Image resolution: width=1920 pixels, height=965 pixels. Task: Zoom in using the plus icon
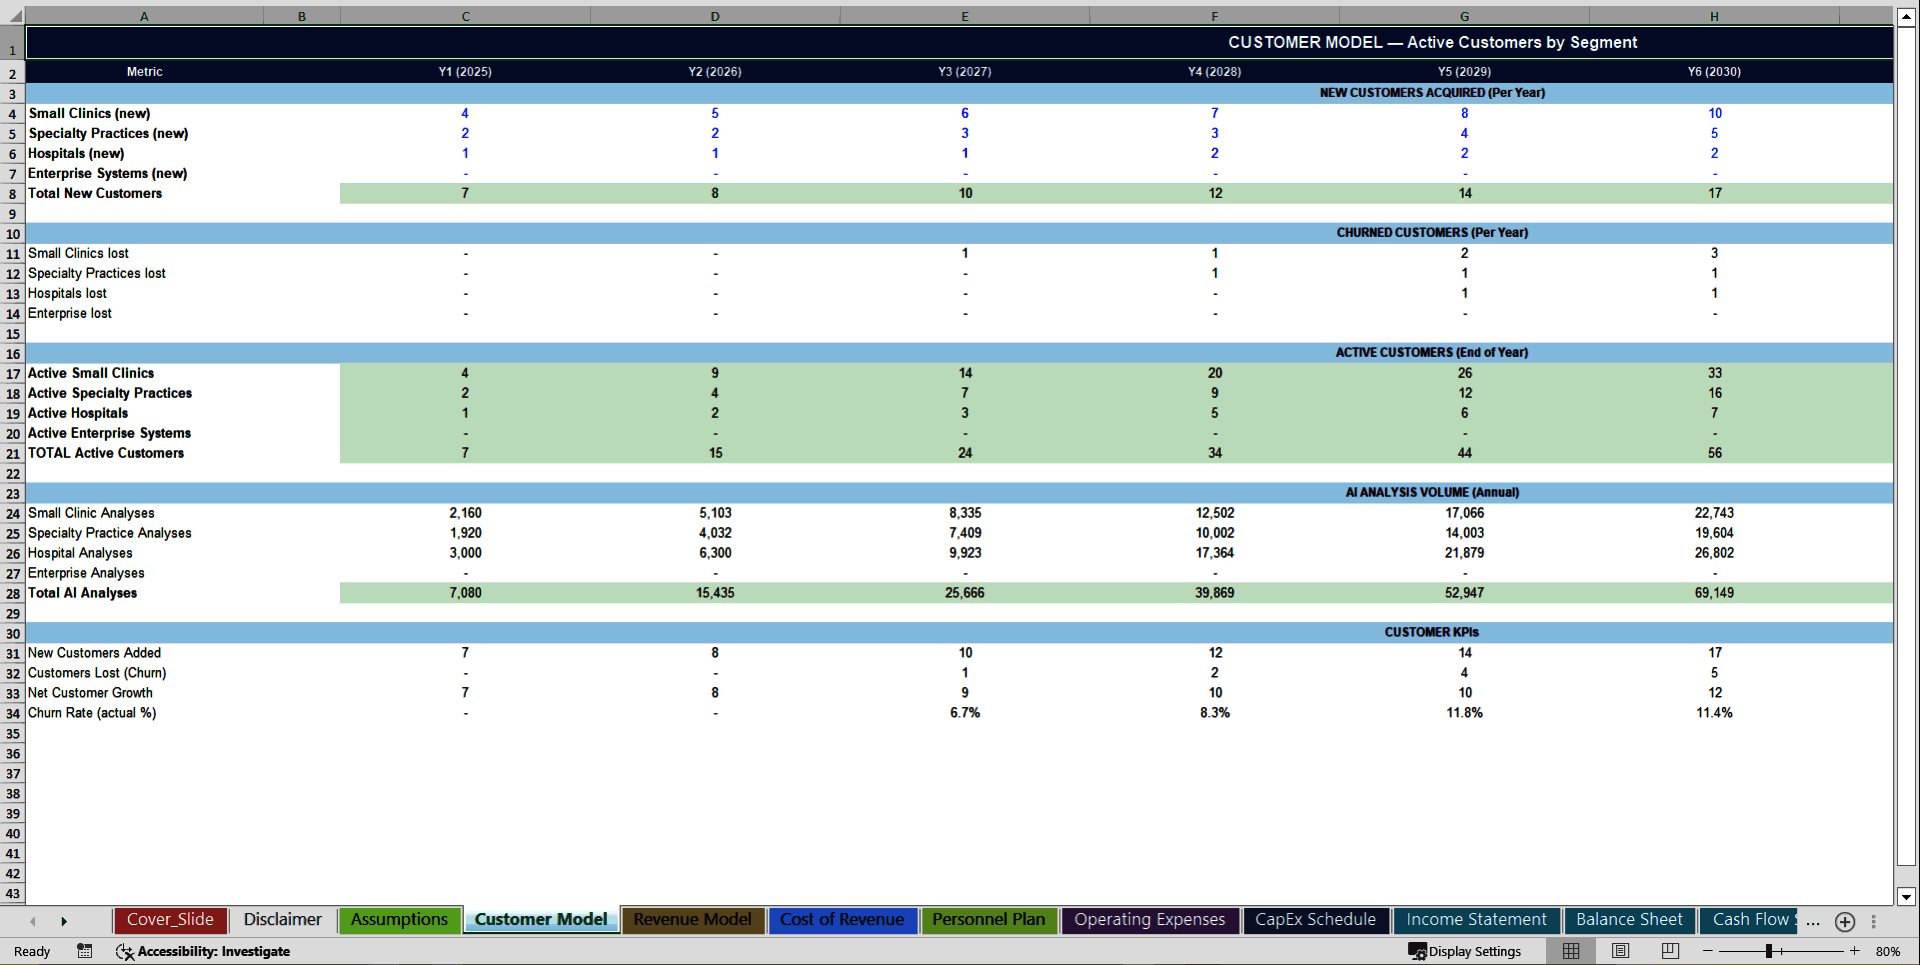(x=1855, y=951)
